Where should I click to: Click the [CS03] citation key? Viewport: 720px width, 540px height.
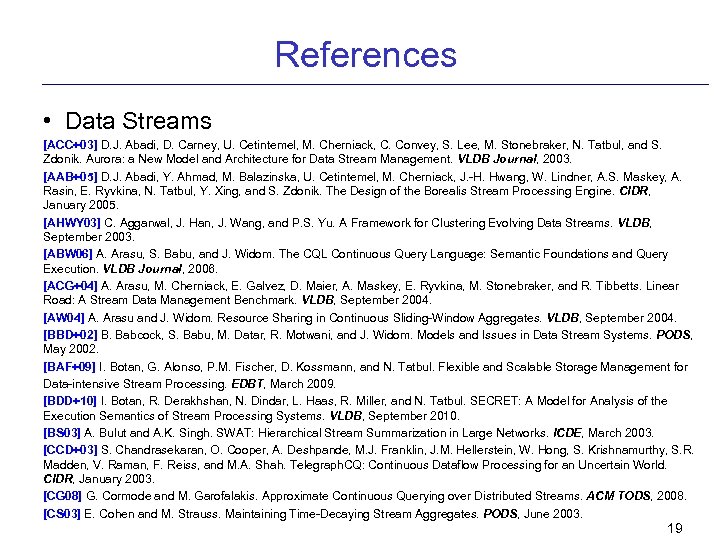click(x=62, y=513)
